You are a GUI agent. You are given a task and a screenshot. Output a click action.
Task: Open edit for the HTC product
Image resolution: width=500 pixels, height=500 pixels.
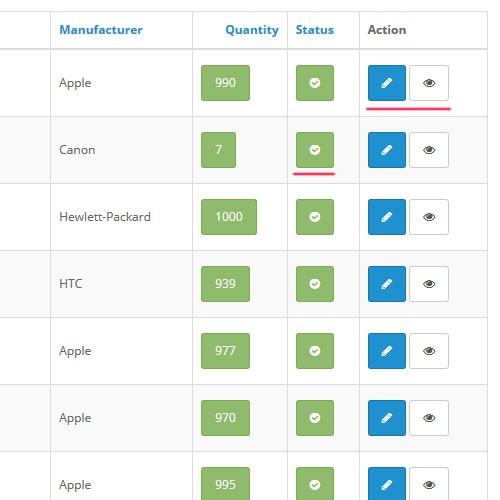(x=387, y=284)
